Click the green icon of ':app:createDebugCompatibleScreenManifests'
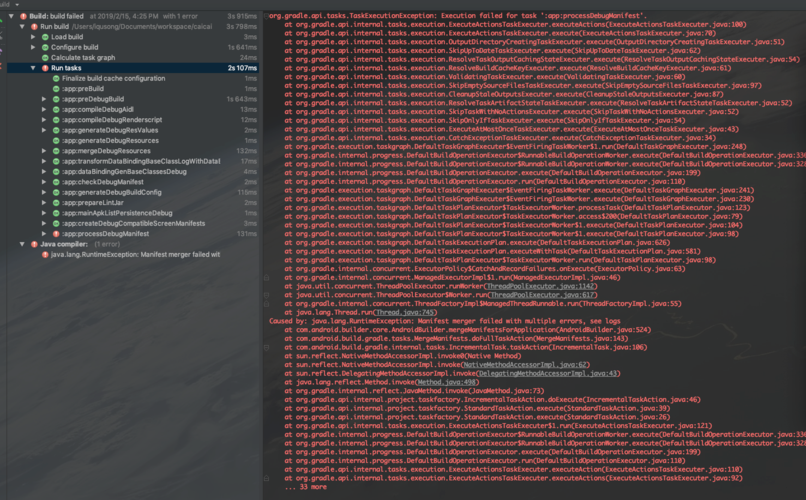The width and height of the screenshot is (806, 500). (56, 223)
